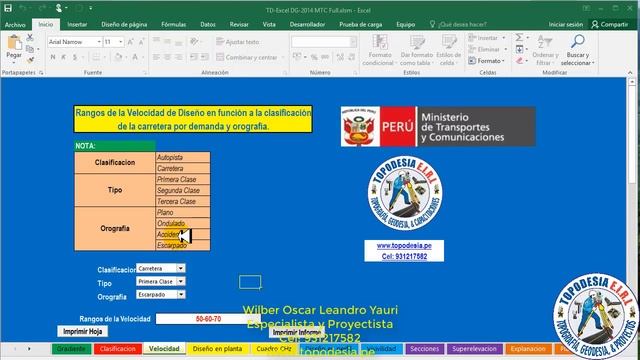
Task: Open the Archivo menu
Action: (x=15, y=24)
